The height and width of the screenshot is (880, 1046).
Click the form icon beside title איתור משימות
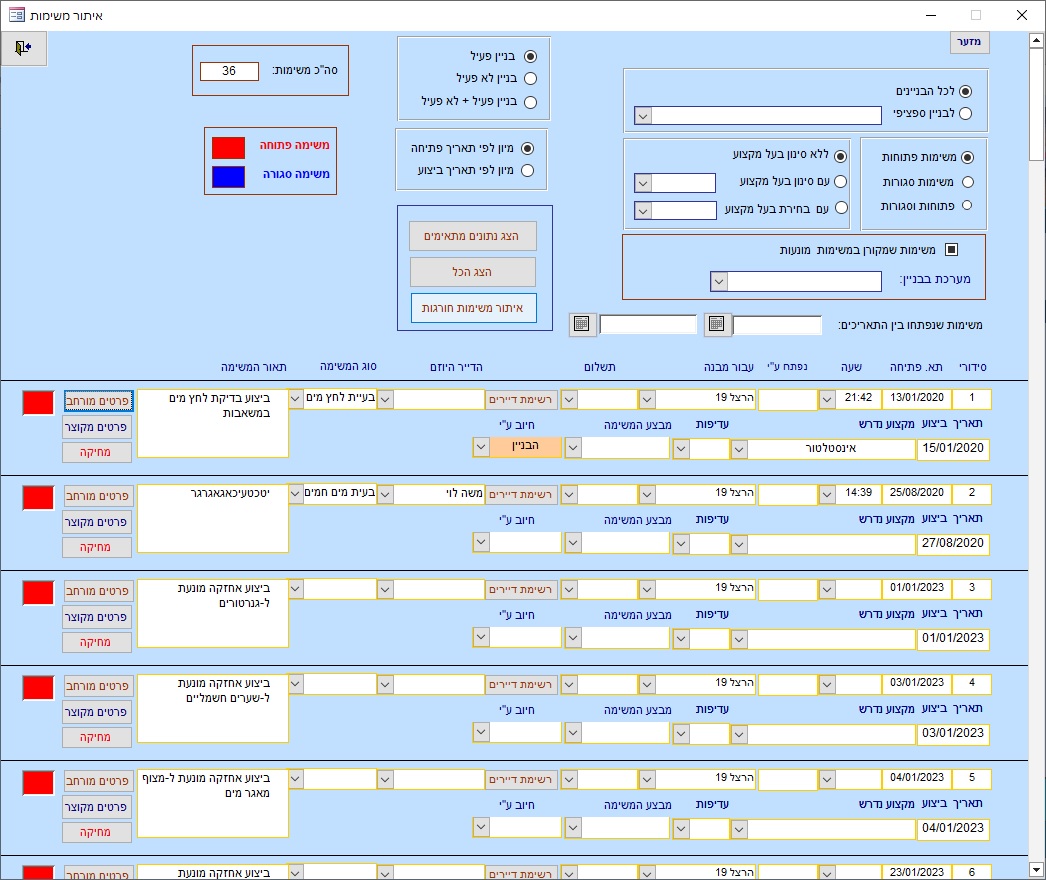(x=17, y=15)
